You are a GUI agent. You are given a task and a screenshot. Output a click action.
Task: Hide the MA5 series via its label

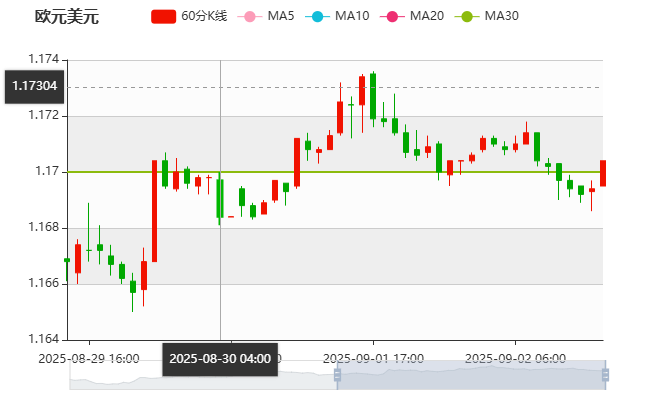pyautogui.click(x=281, y=16)
